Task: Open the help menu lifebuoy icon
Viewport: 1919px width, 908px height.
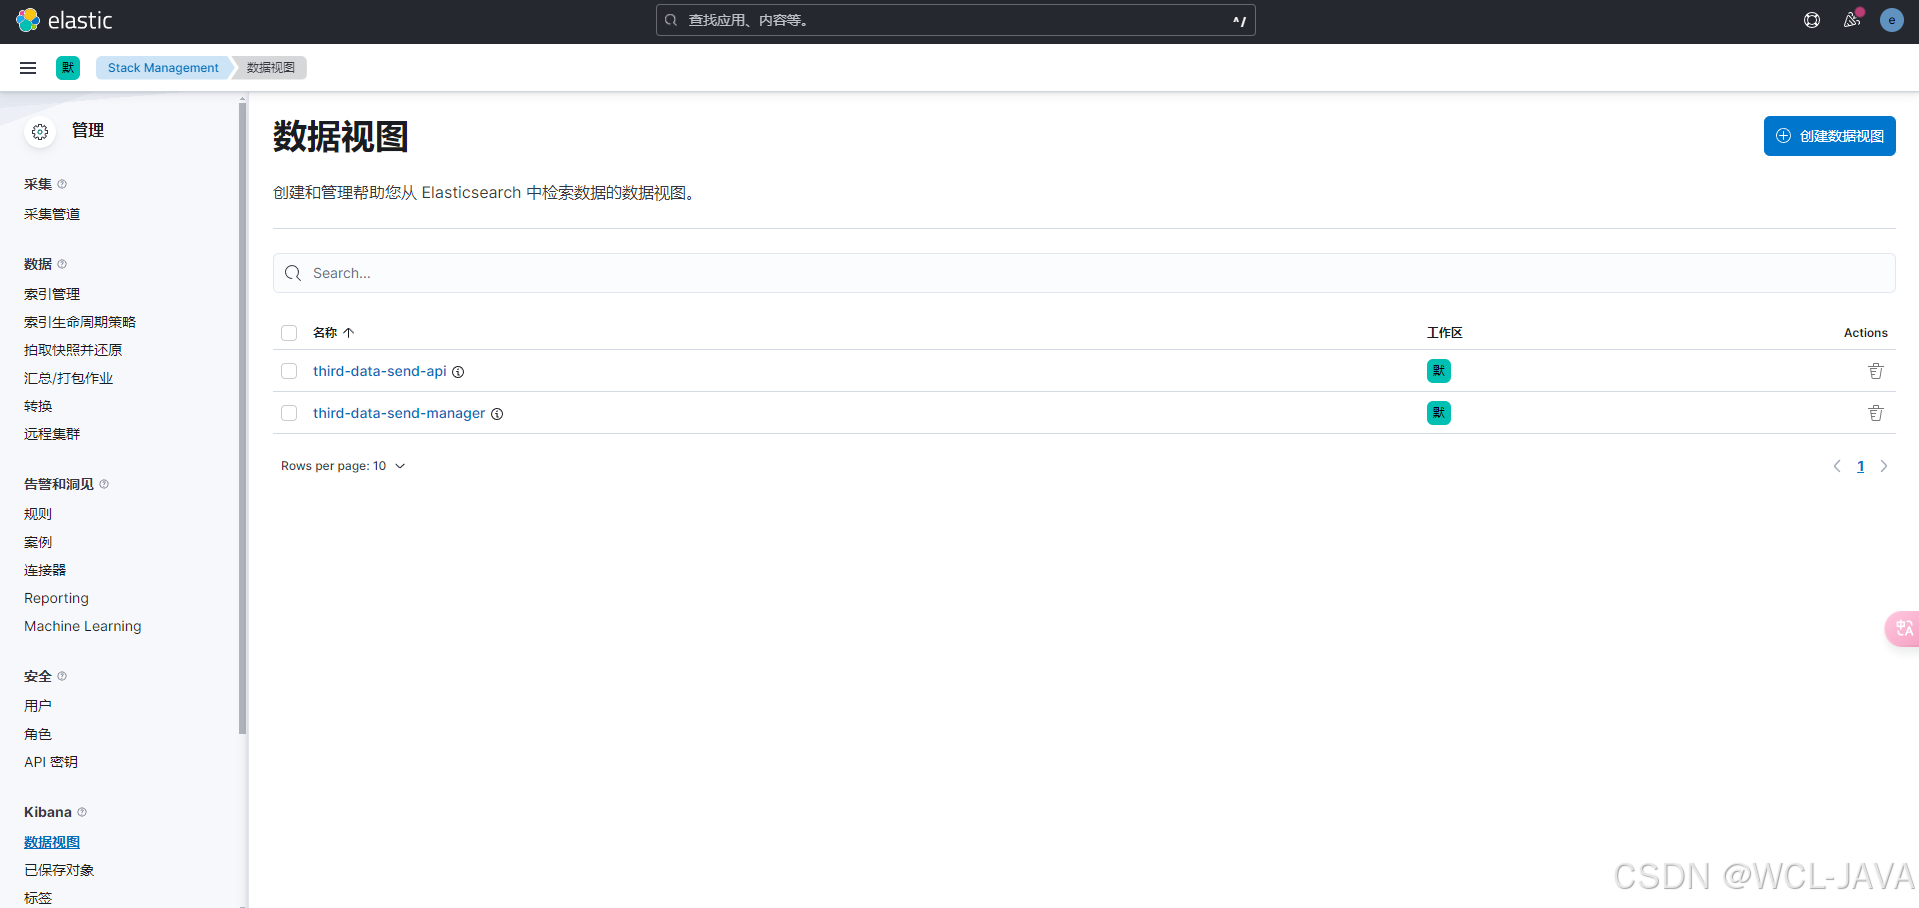Action: 1812,20
